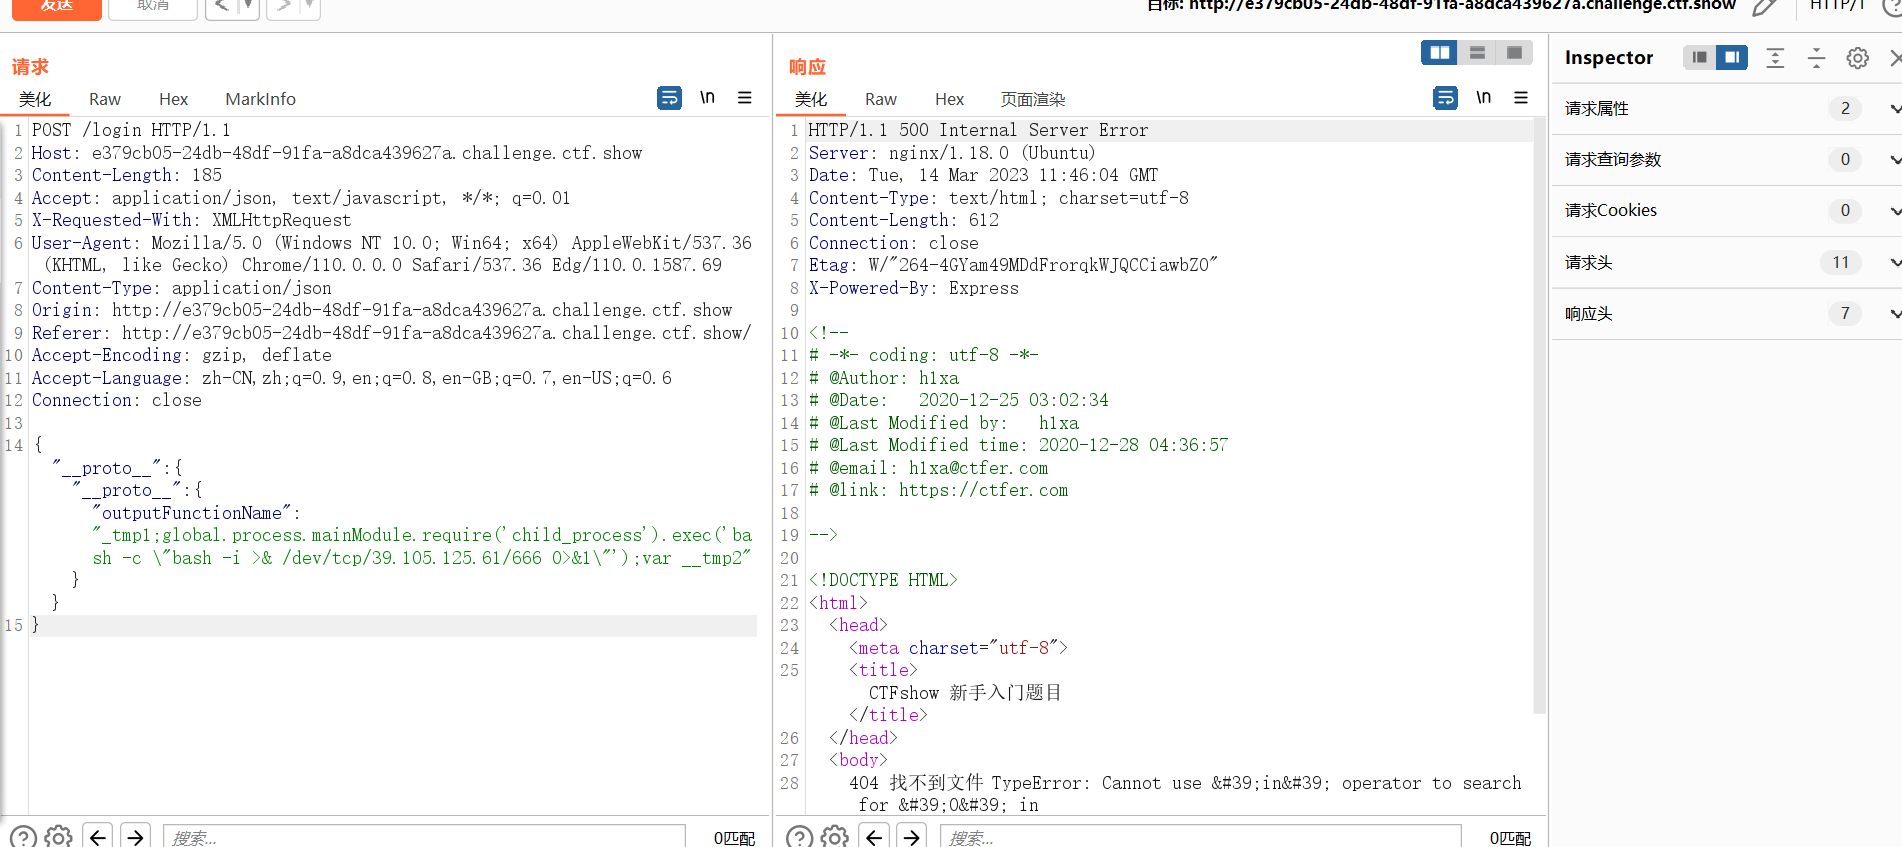Click the 'Server: nginx/1.18.0 (Ubuntu)' line

coord(952,153)
